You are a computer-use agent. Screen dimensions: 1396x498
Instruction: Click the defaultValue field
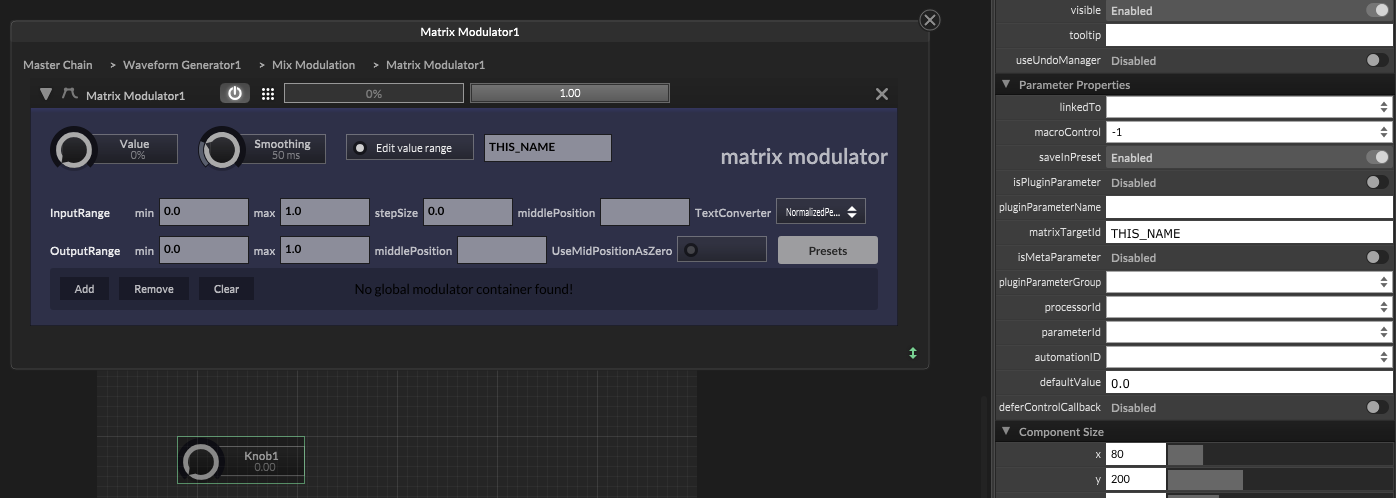(1249, 383)
